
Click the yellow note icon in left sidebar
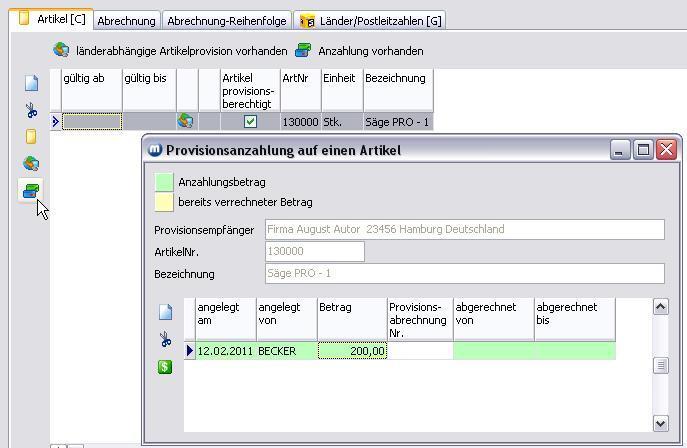(31, 137)
